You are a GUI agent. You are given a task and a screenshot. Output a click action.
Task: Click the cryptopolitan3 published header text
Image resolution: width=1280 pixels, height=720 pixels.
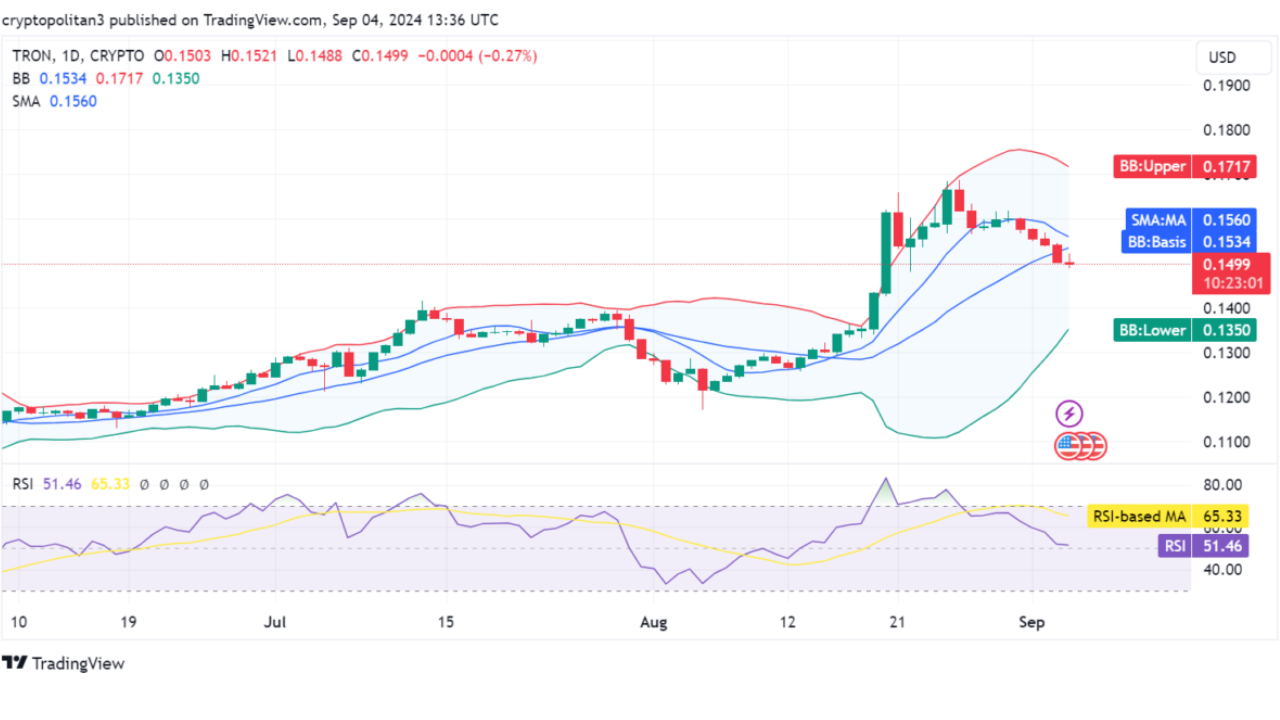250,20
